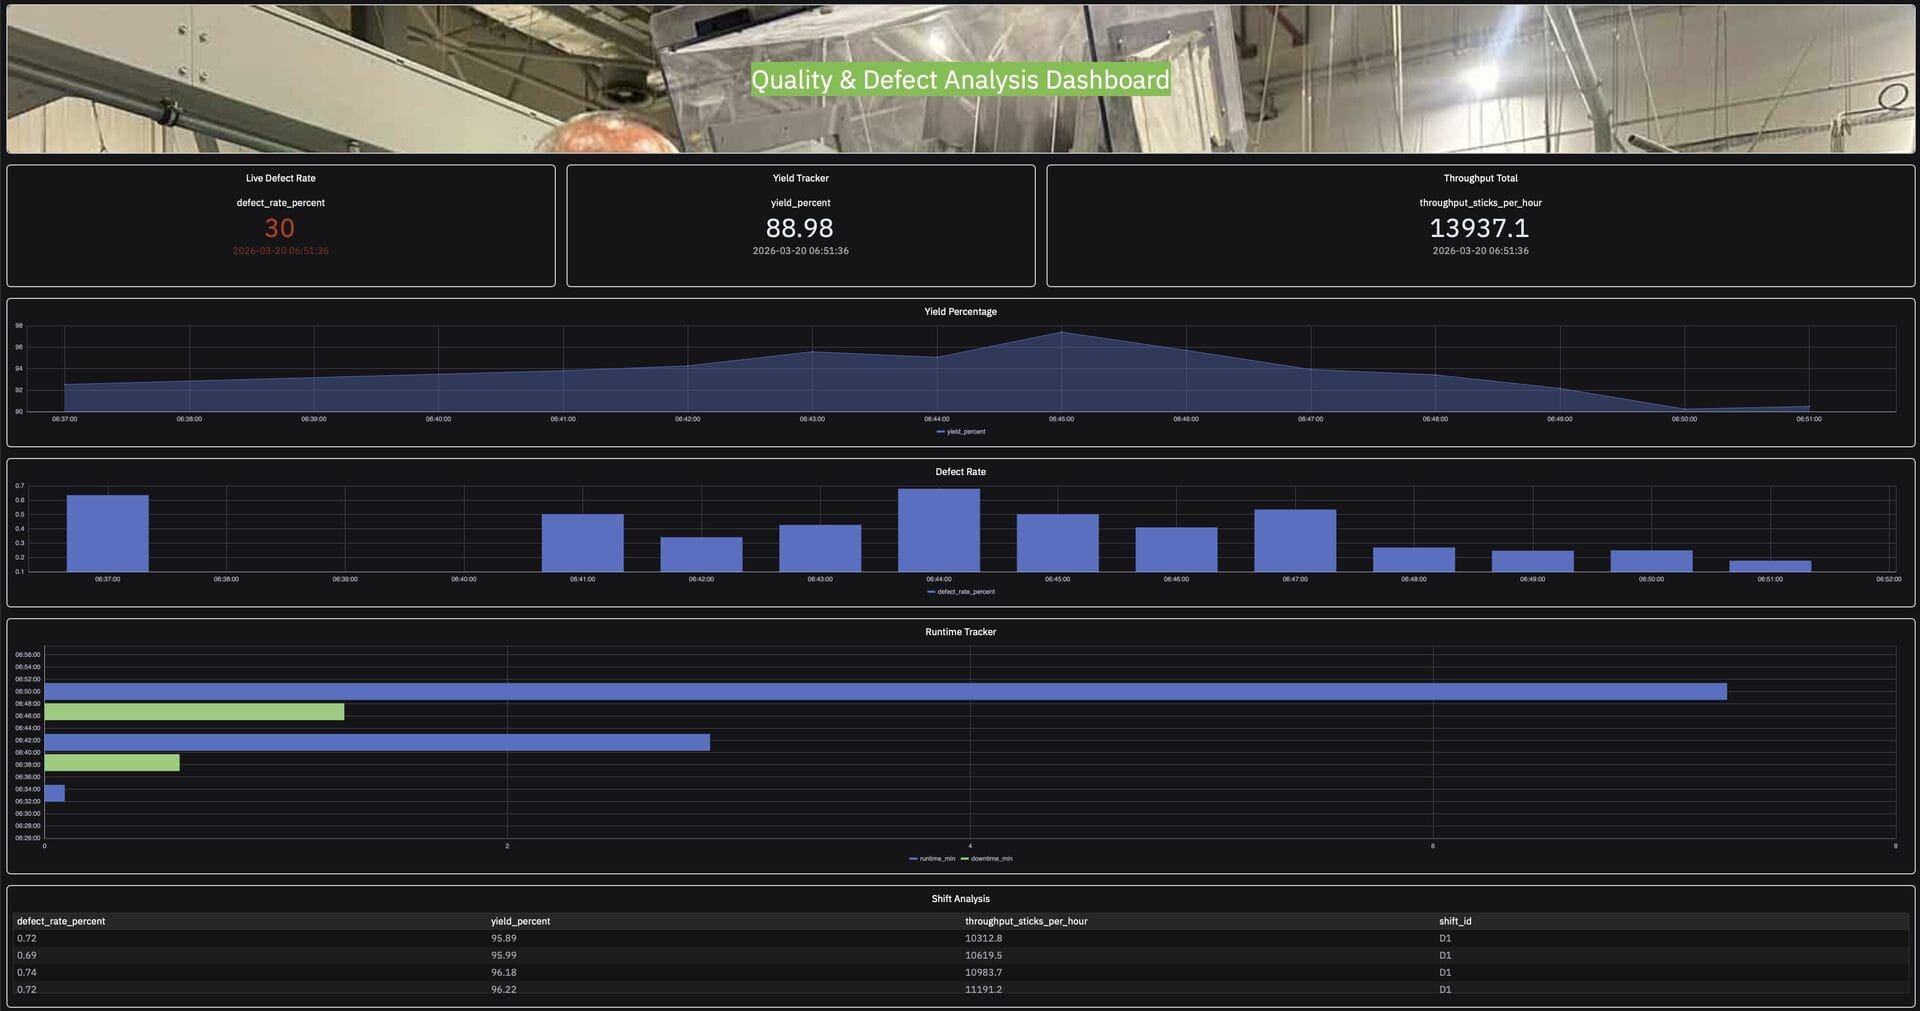Click the Quality & Defect Analysis Dashboard title
Image resolution: width=1920 pixels, height=1011 pixels.
tap(960, 80)
